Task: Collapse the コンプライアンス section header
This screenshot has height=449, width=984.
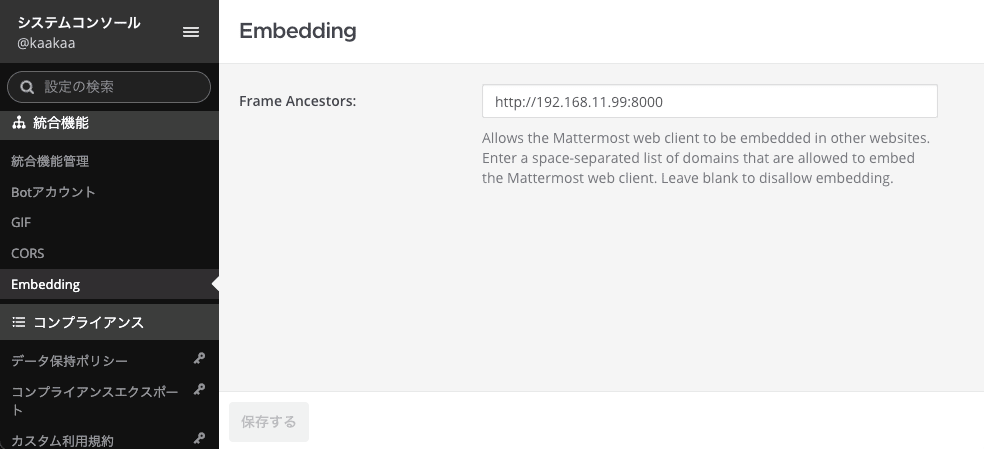Action: (109, 322)
